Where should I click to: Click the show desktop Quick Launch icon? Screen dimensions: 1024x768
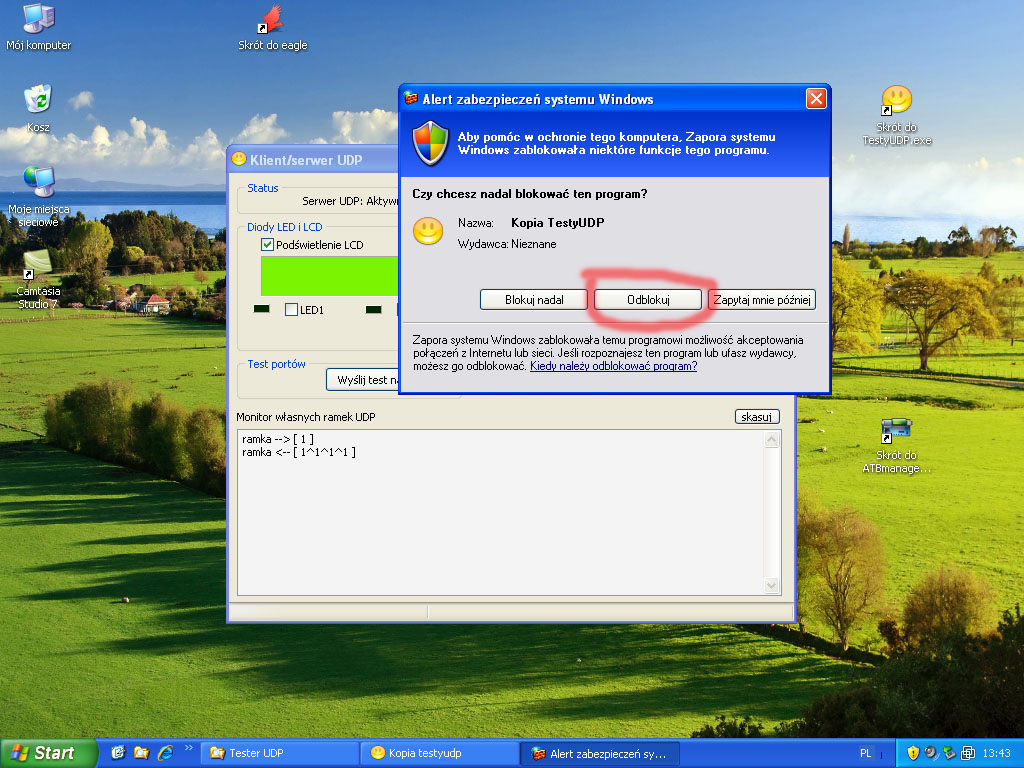coord(118,753)
